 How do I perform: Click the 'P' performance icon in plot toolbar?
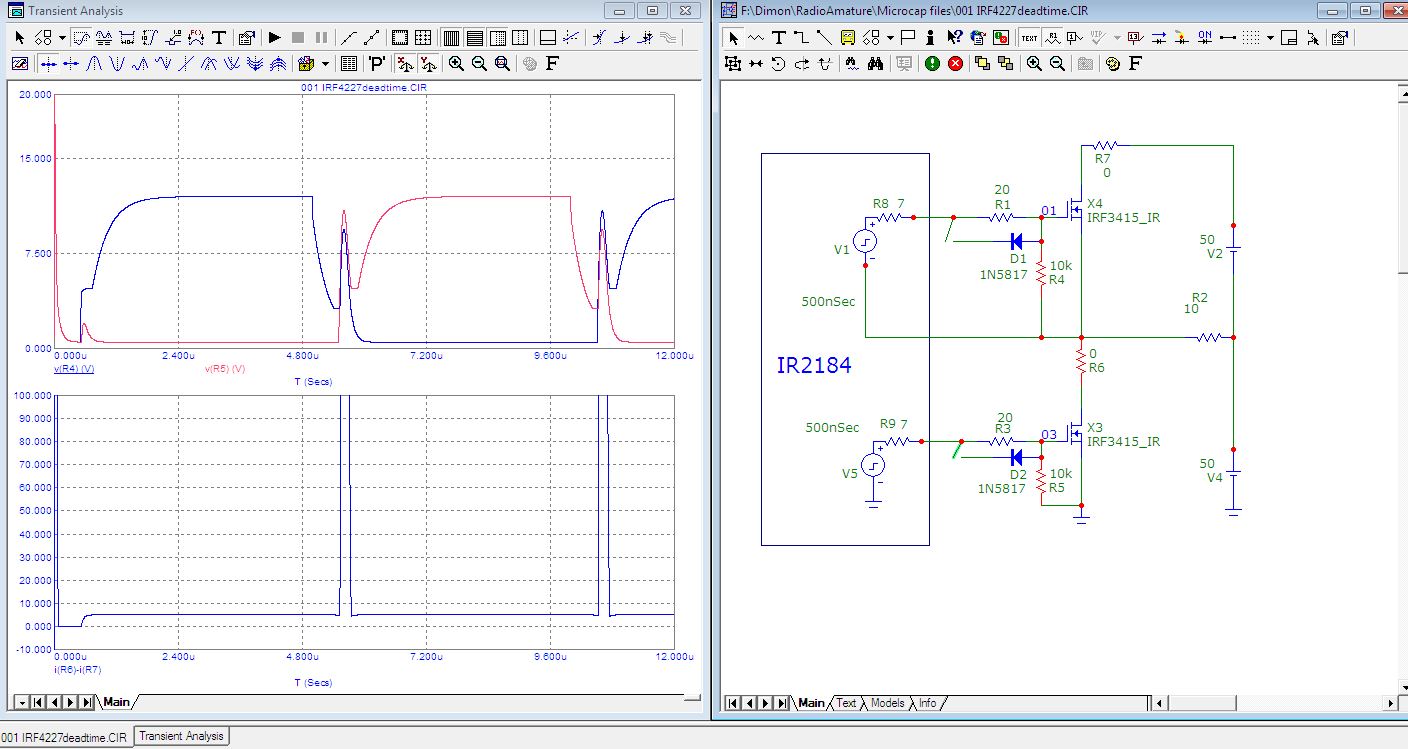click(x=376, y=63)
